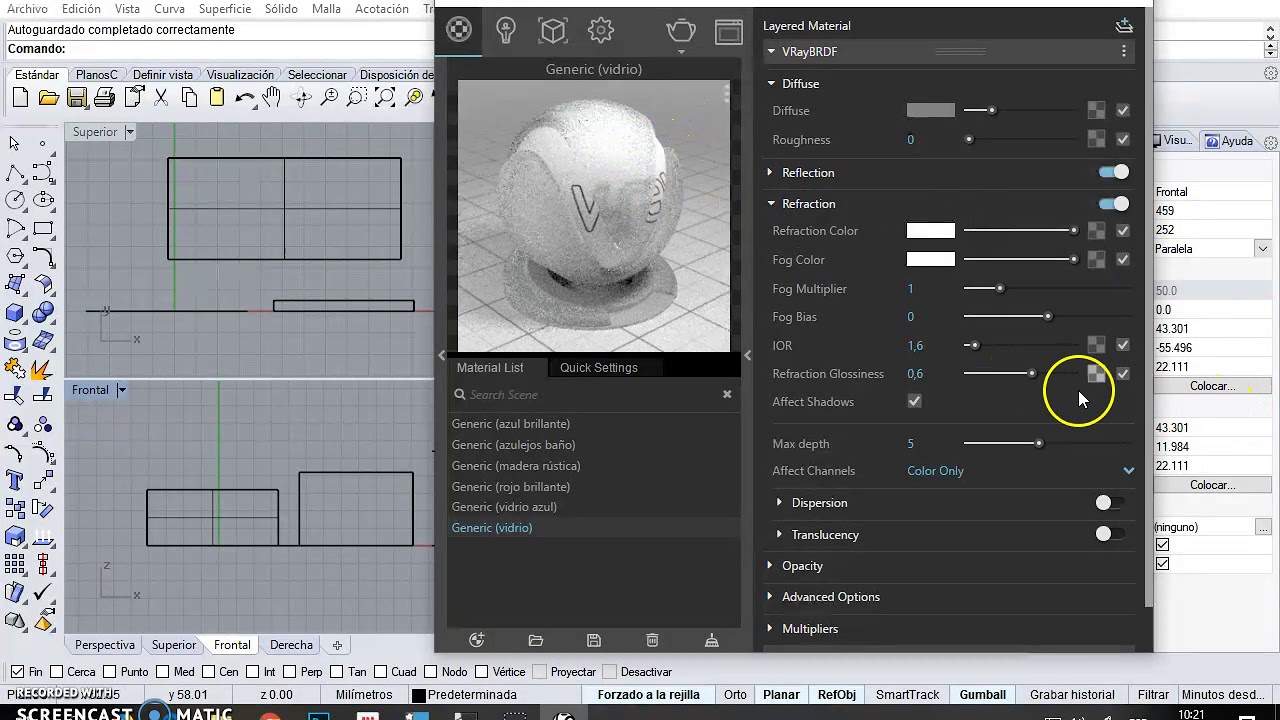Click the Undo arrow icon

click(x=245, y=97)
